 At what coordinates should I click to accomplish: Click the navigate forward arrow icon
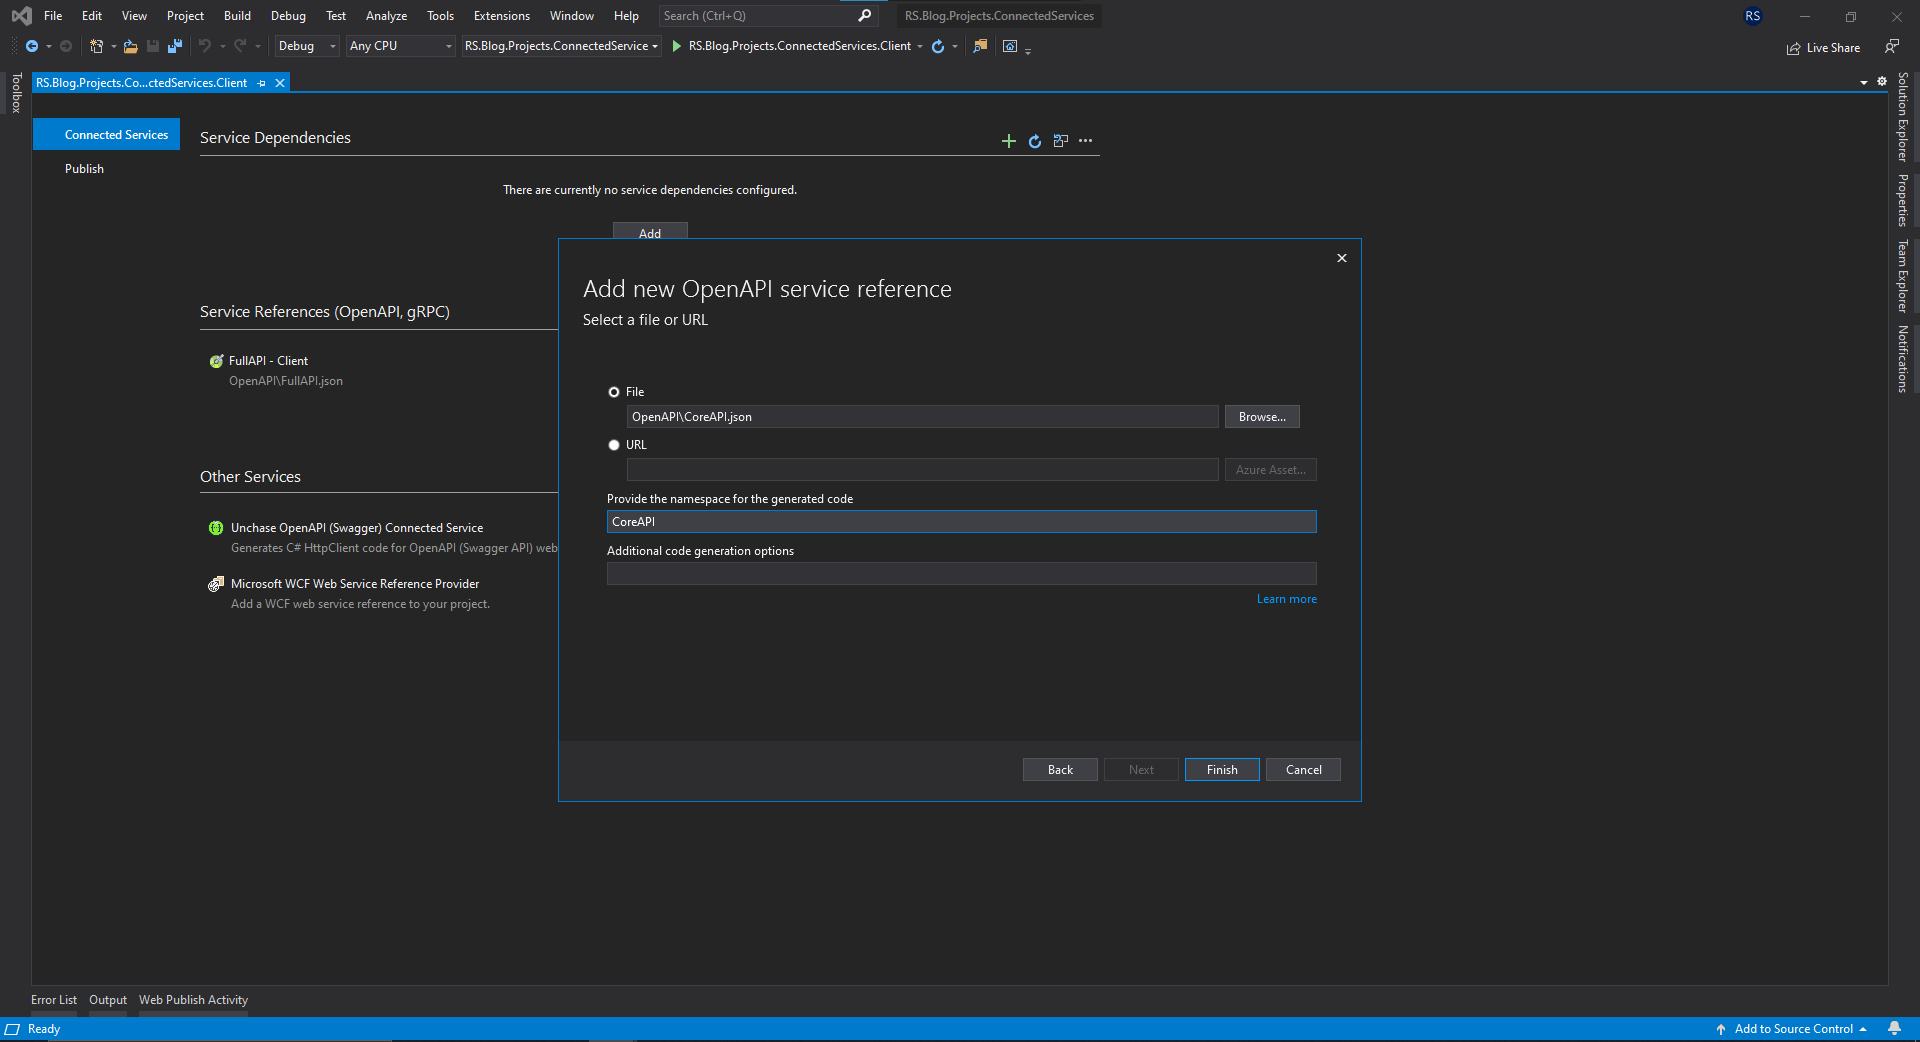coord(66,46)
